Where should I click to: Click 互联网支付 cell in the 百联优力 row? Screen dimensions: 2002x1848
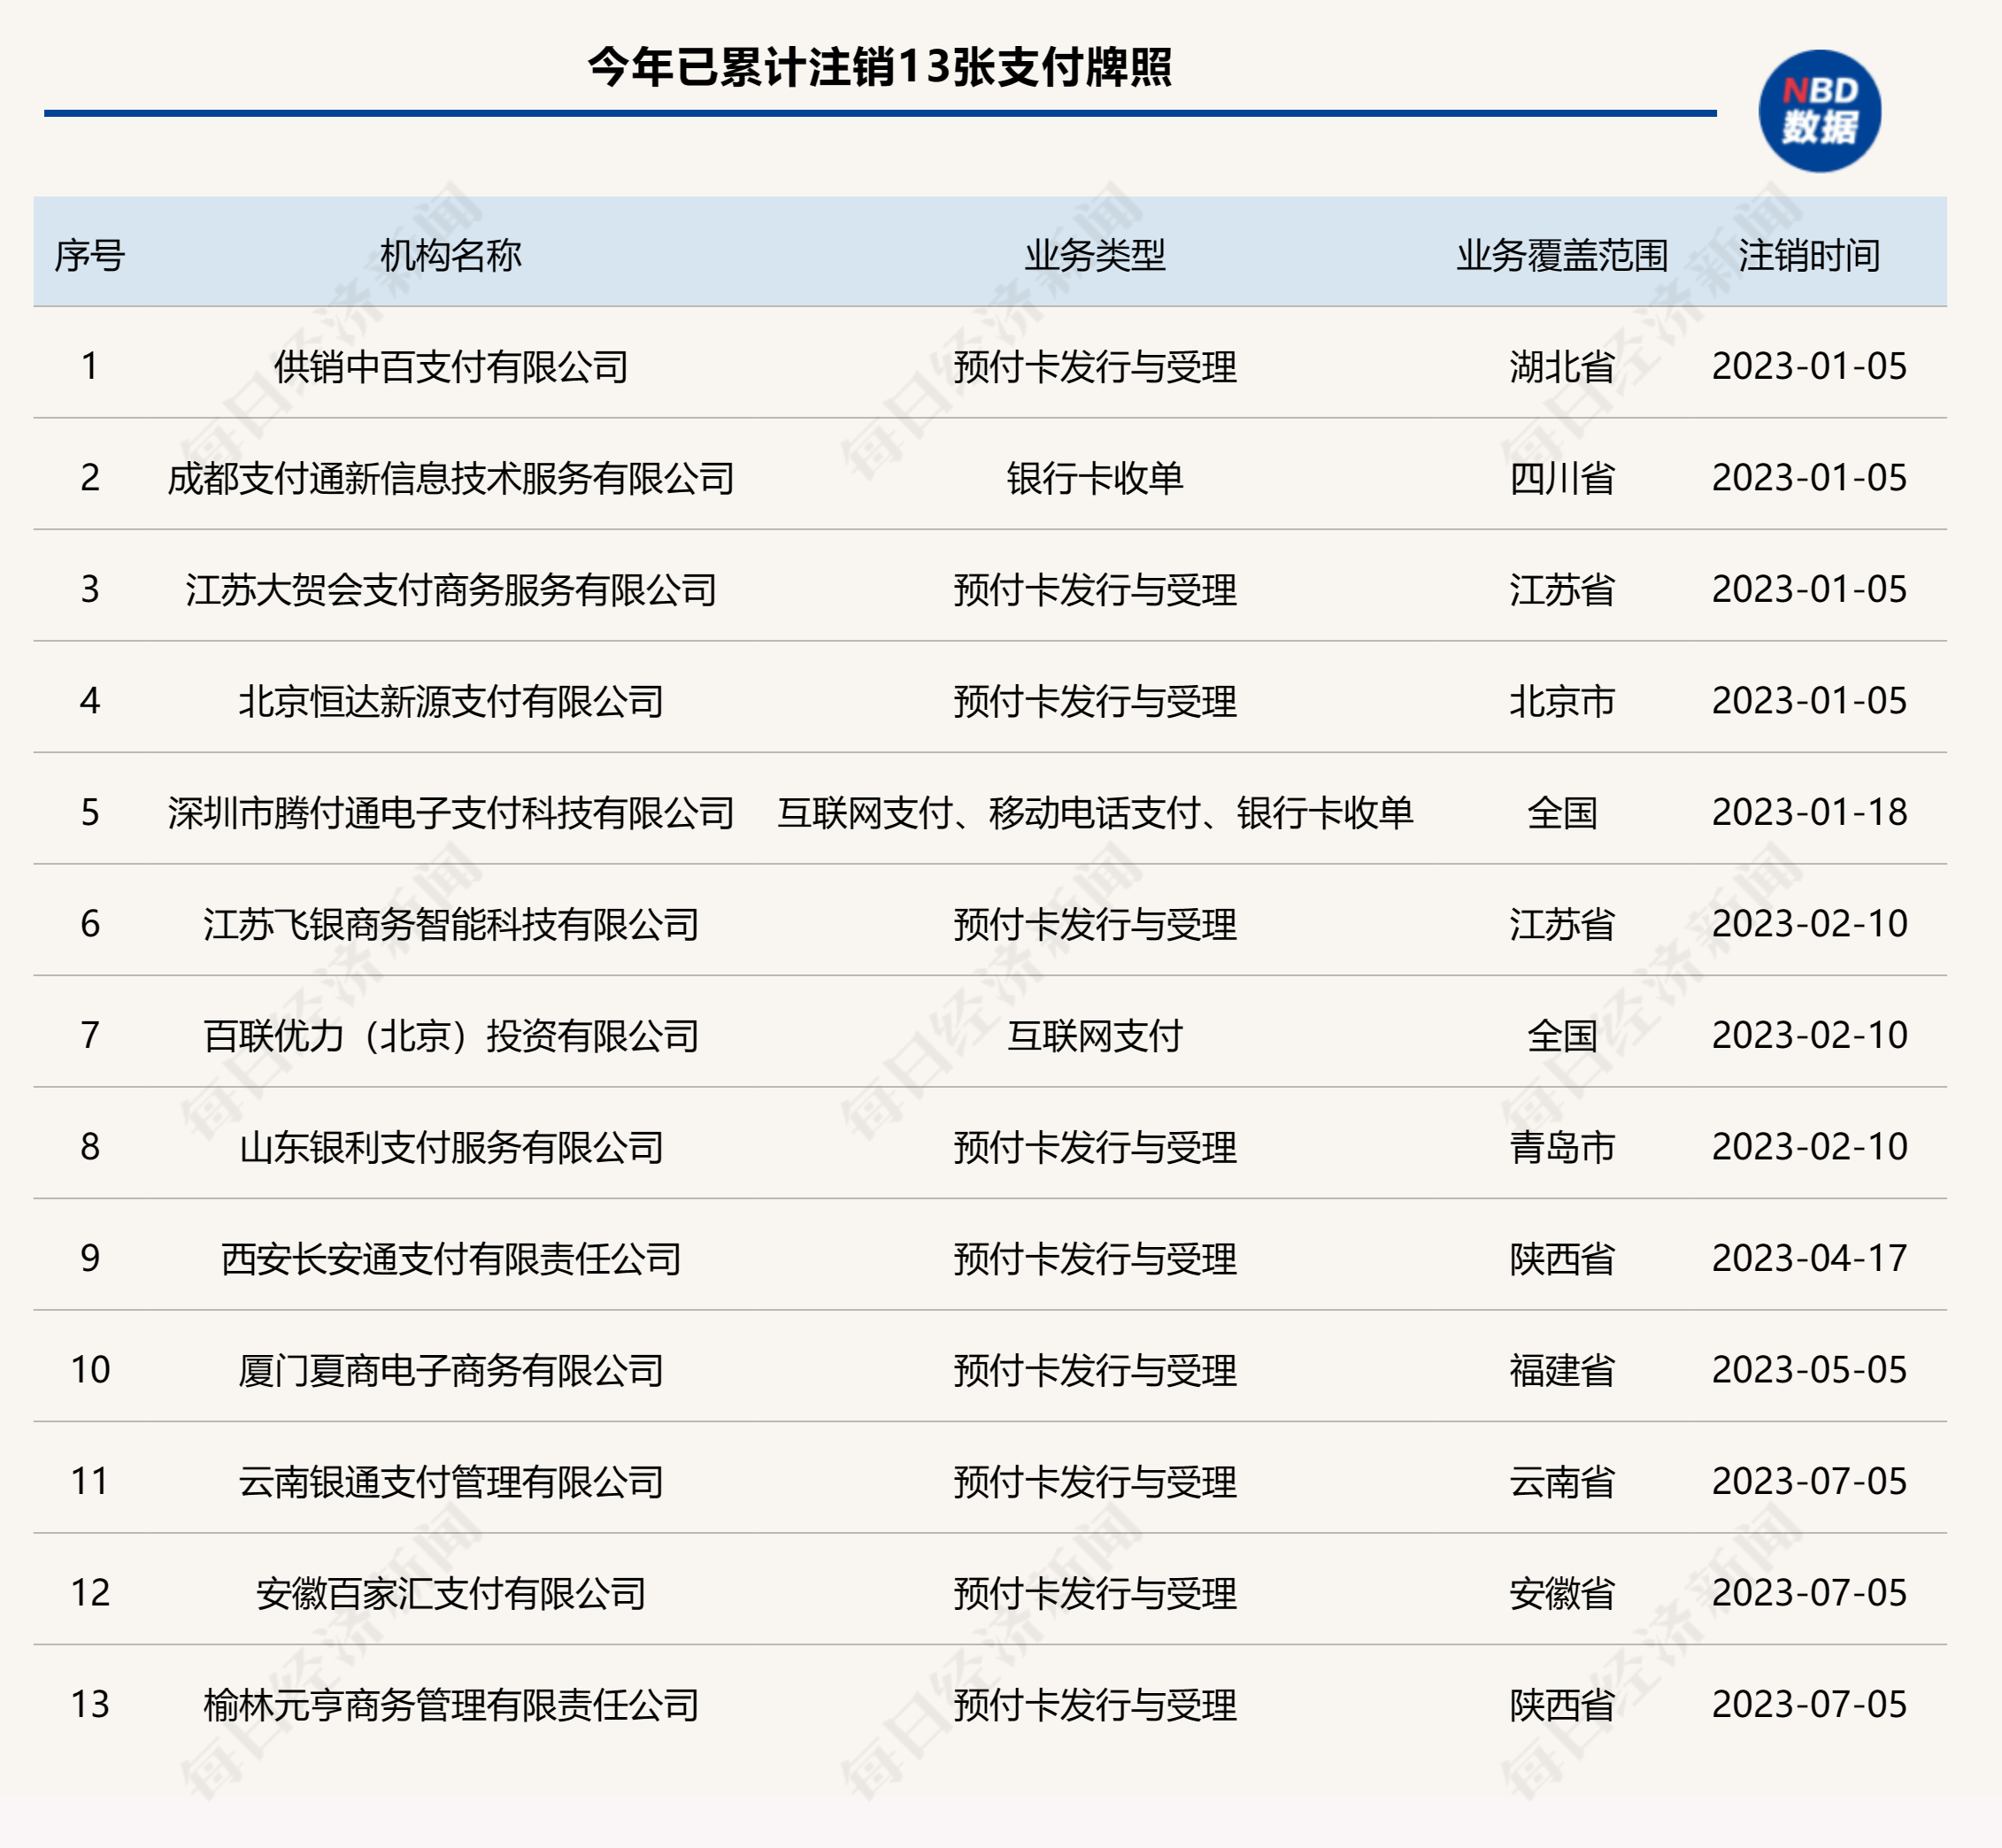(1095, 1036)
